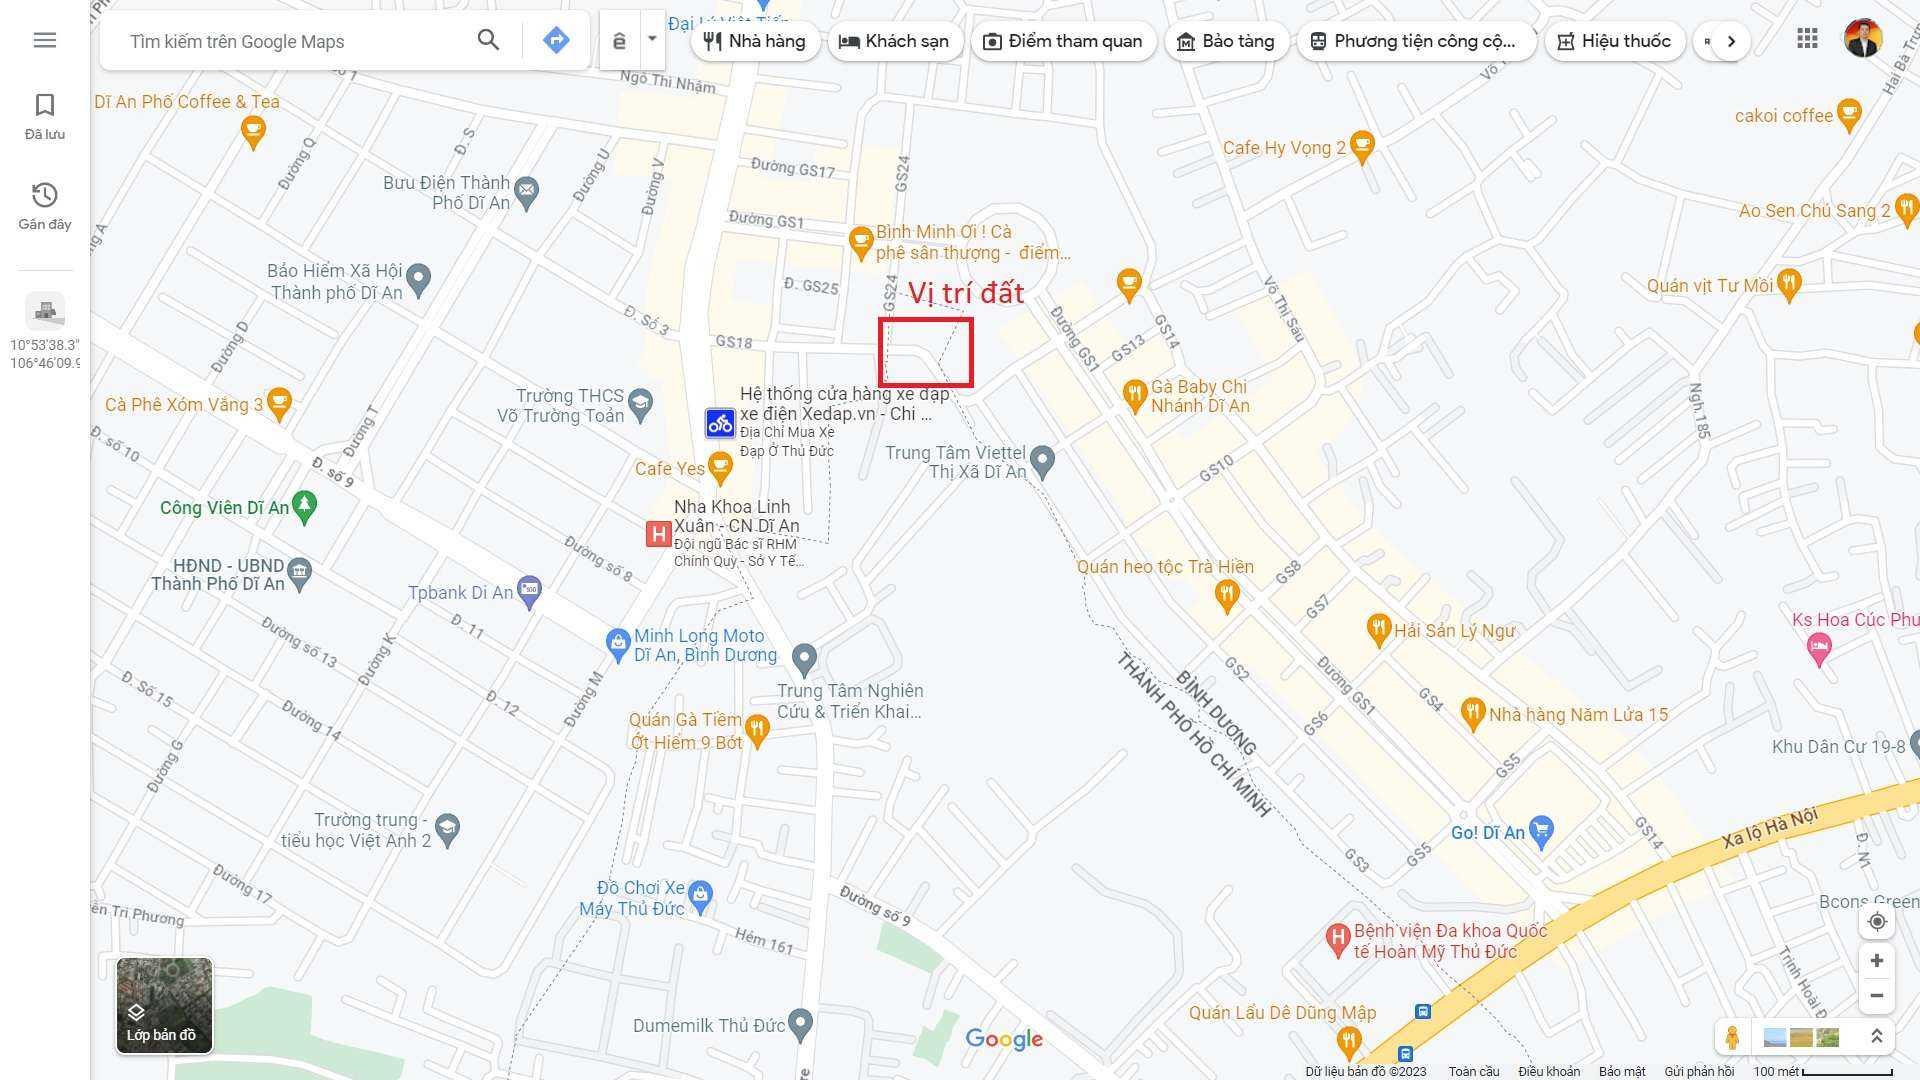Viewport: 1920px width, 1080px height.
Task: Click the Gửi phản hồi link
Action: click(x=1699, y=1071)
